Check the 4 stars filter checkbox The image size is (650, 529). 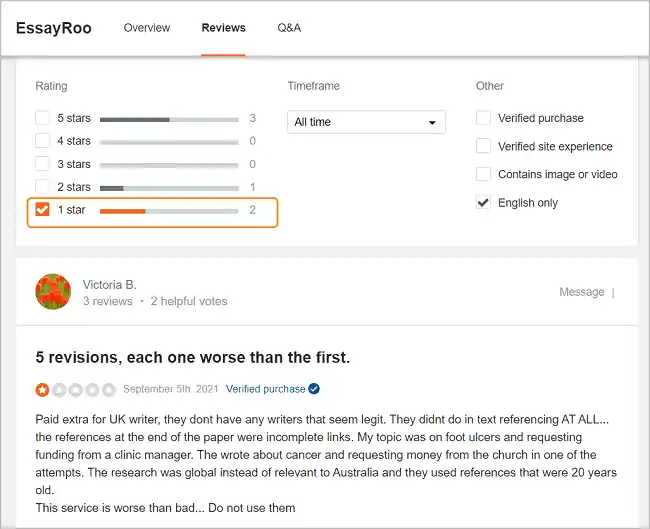42,141
